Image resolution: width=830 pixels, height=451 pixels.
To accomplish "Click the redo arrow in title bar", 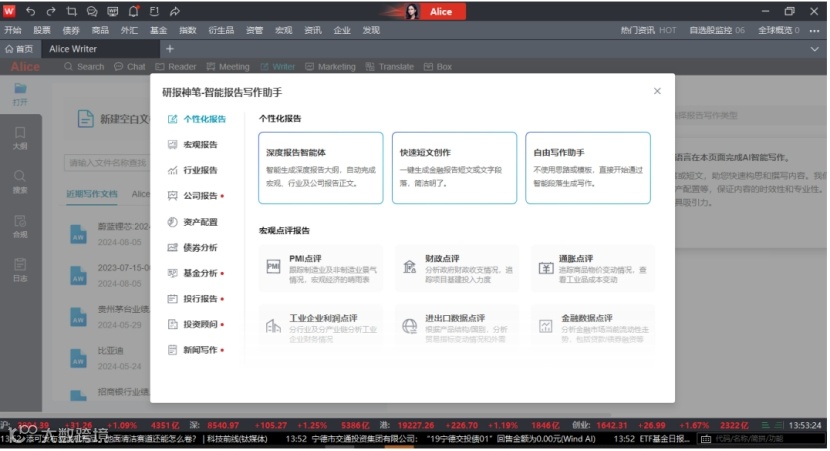I will pyautogui.click(x=51, y=11).
